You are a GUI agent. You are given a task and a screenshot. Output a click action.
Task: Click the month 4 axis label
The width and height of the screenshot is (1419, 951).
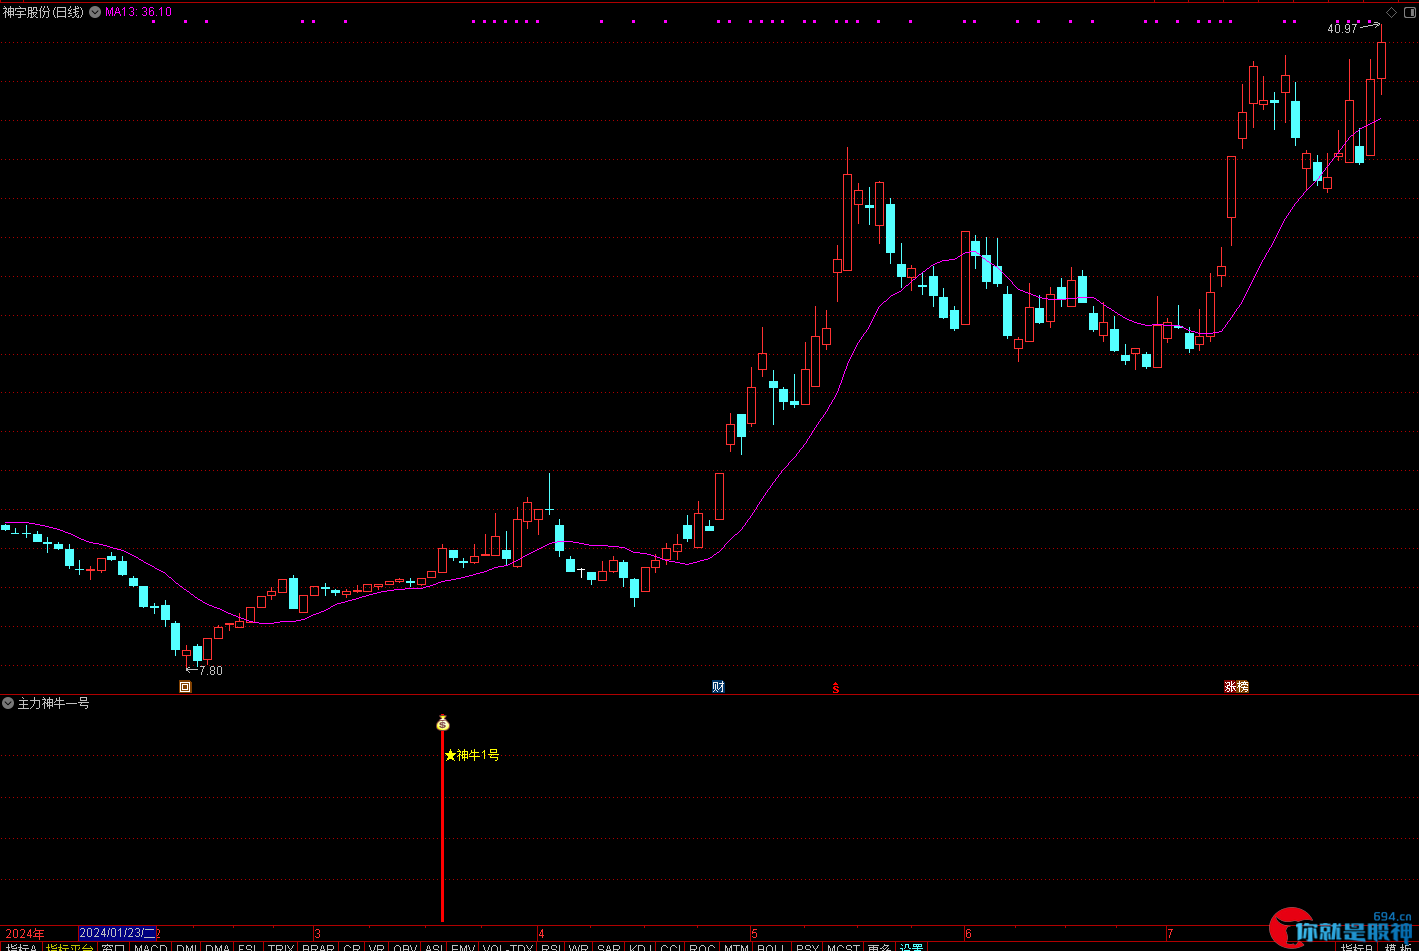point(541,933)
